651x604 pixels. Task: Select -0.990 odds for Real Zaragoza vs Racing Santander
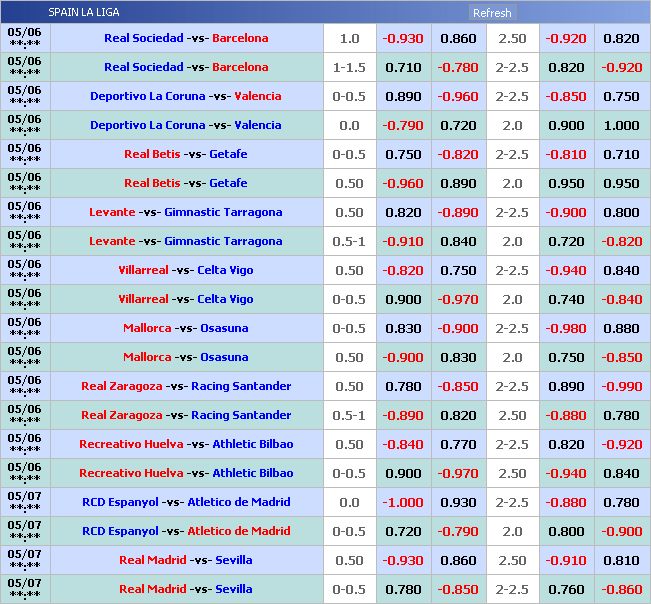(x=621, y=386)
